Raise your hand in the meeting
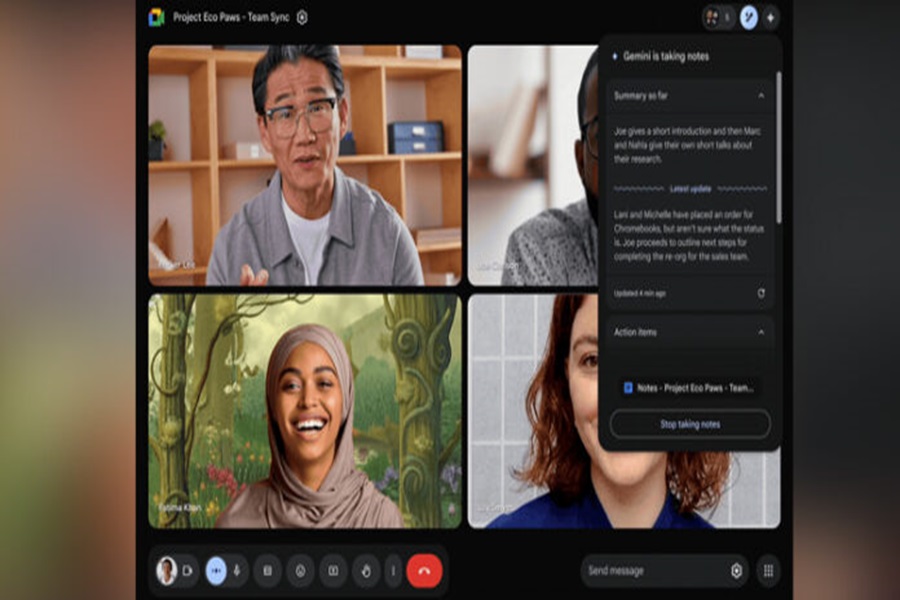 [x=366, y=570]
